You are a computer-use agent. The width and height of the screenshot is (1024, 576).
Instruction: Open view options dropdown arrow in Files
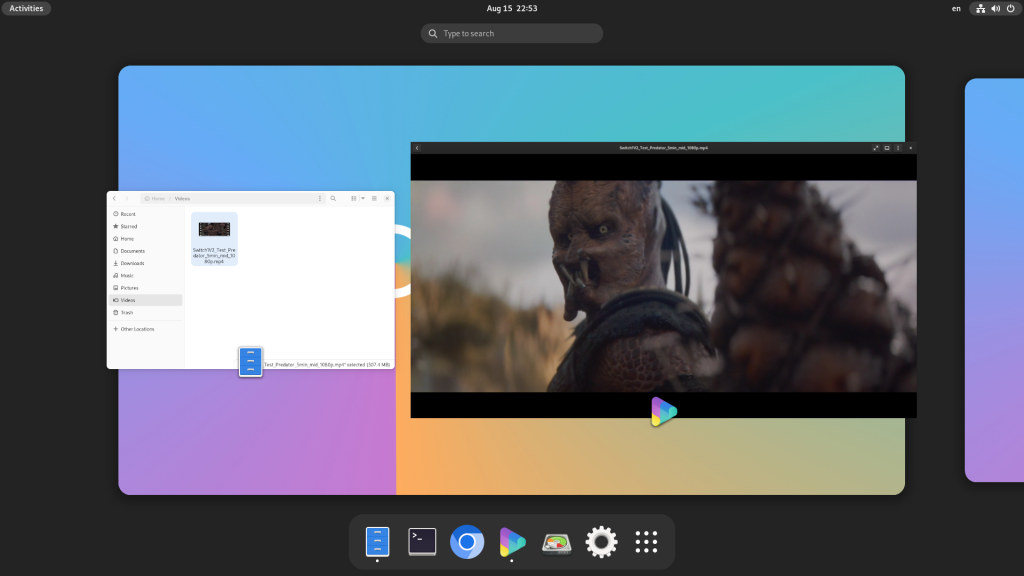click(363, 199)
